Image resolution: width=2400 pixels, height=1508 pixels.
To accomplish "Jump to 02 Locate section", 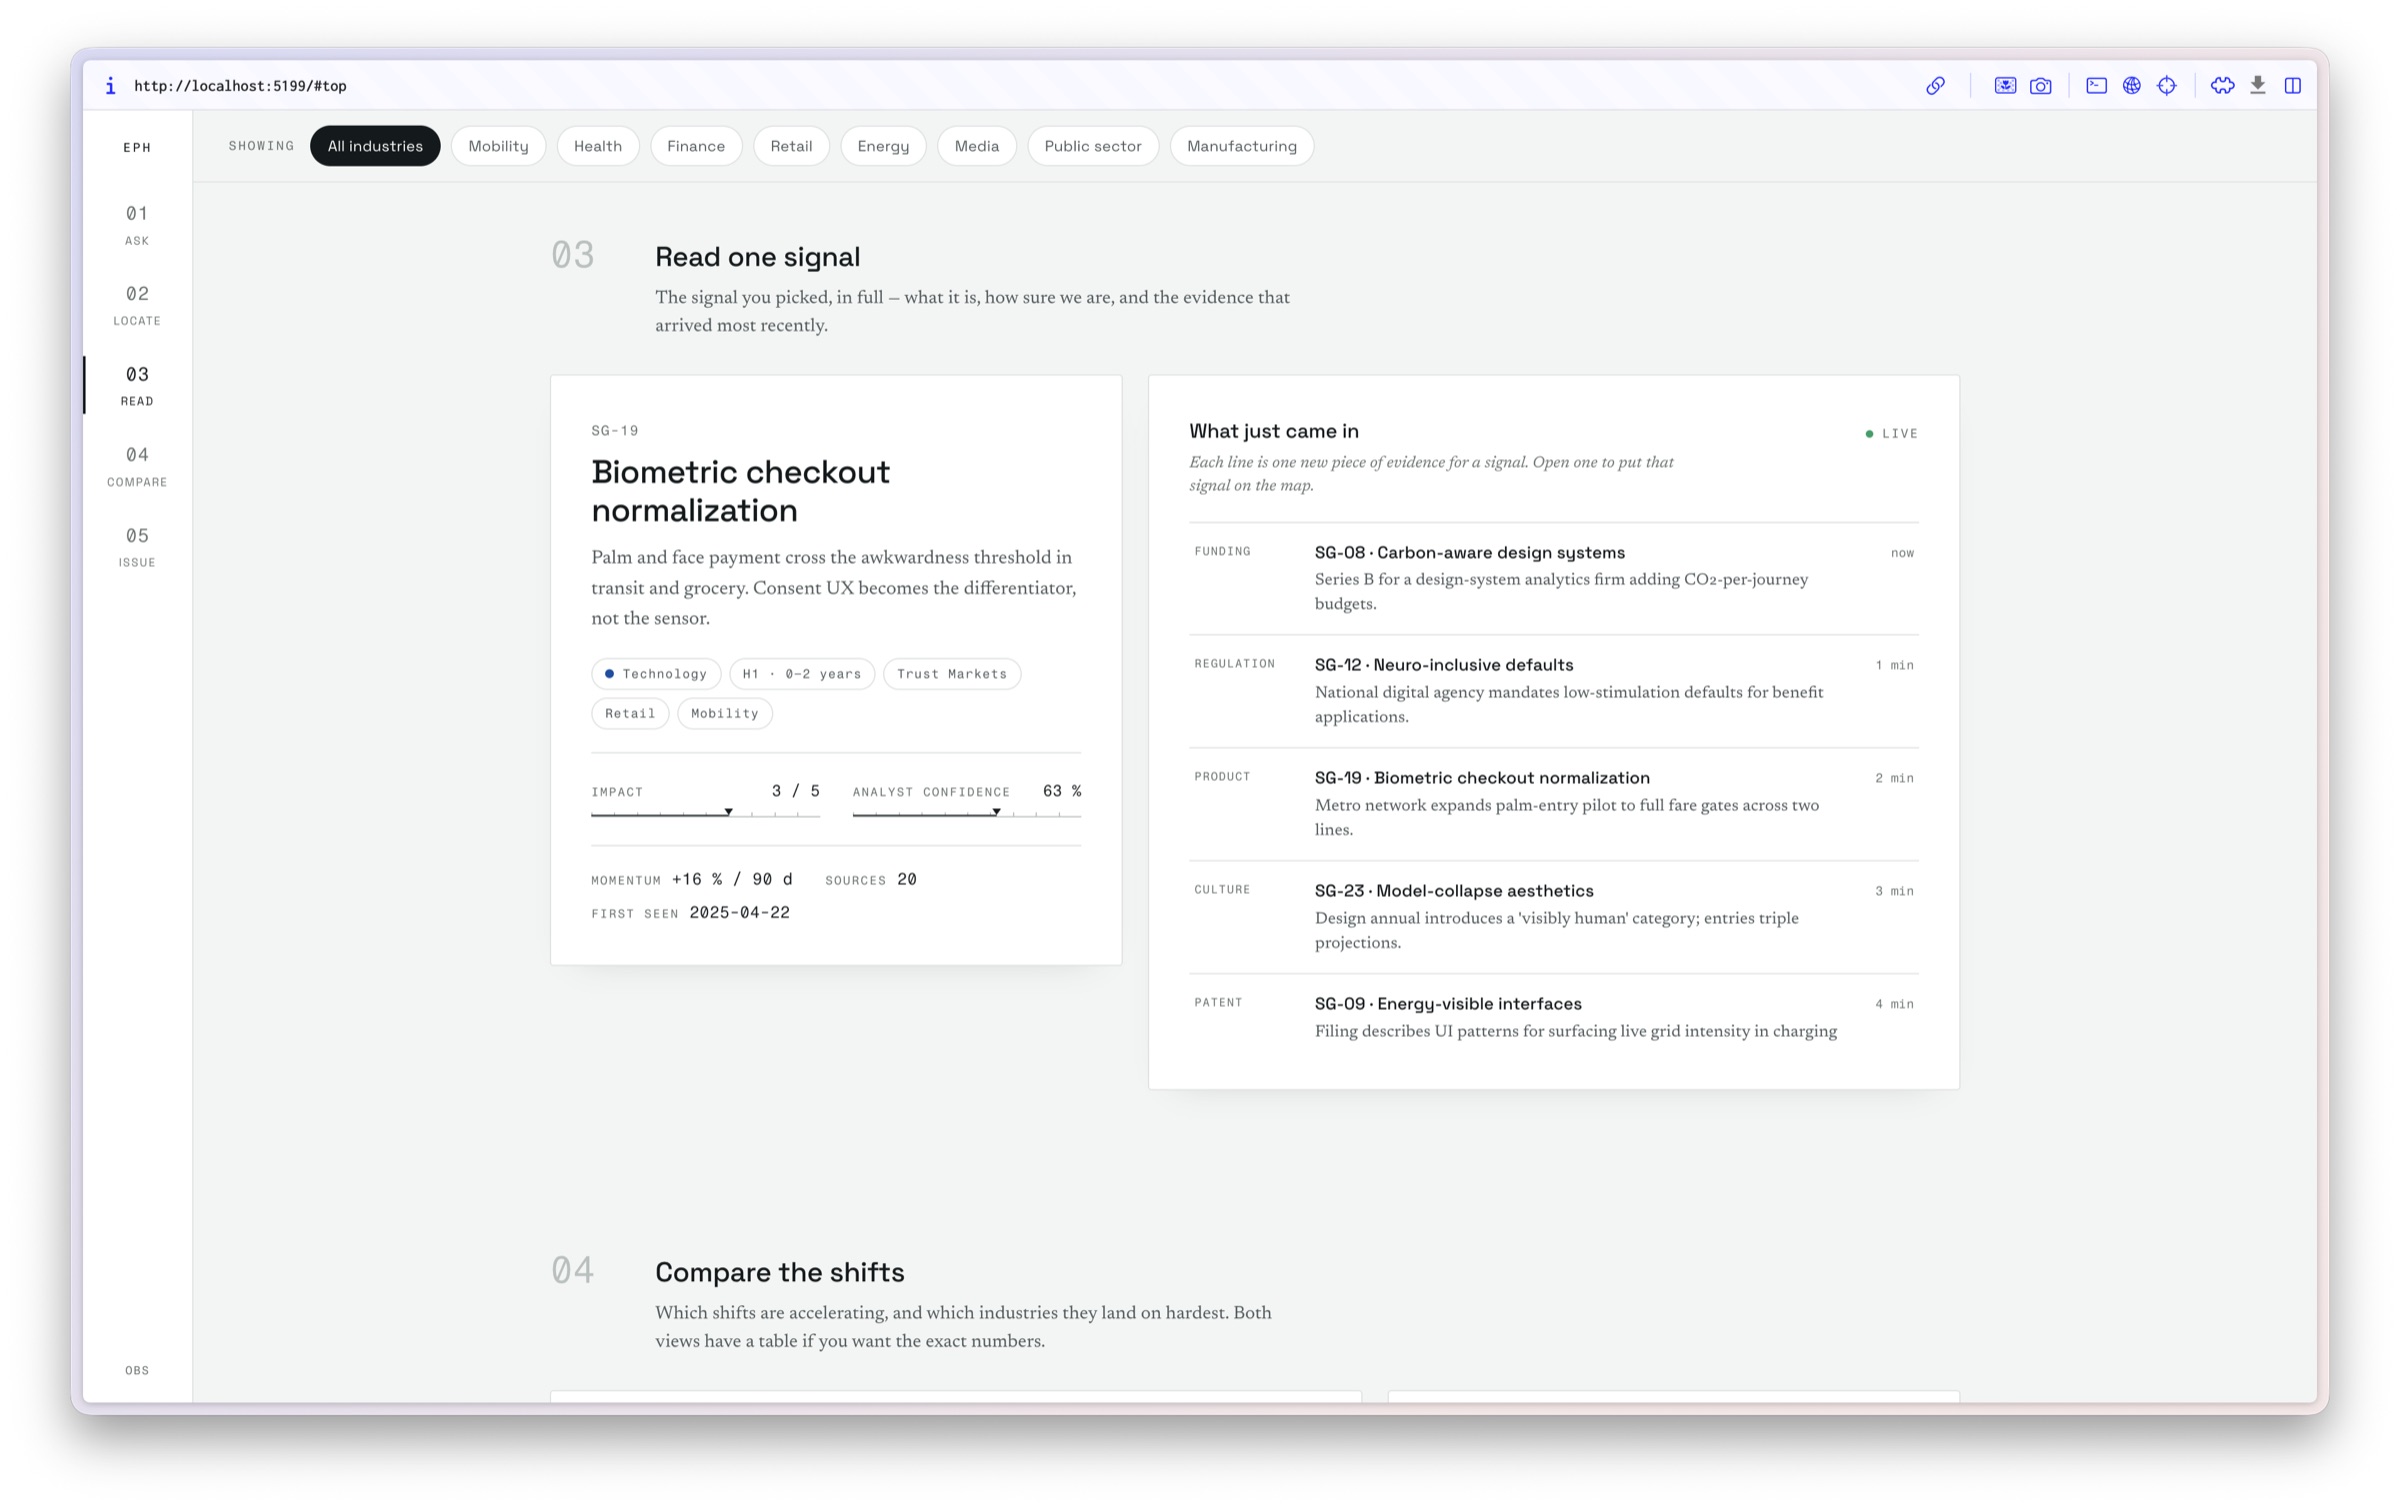I will tap(137, 305).
